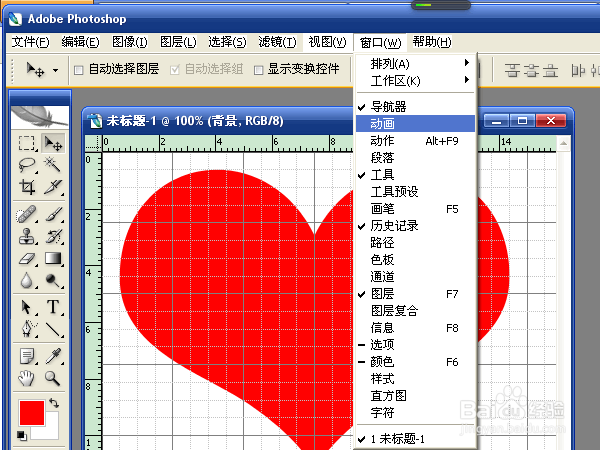The width and height of the screenshot is (600, 450).
Task: Select the History Brush tool
Action: click(x=53, y=236)
